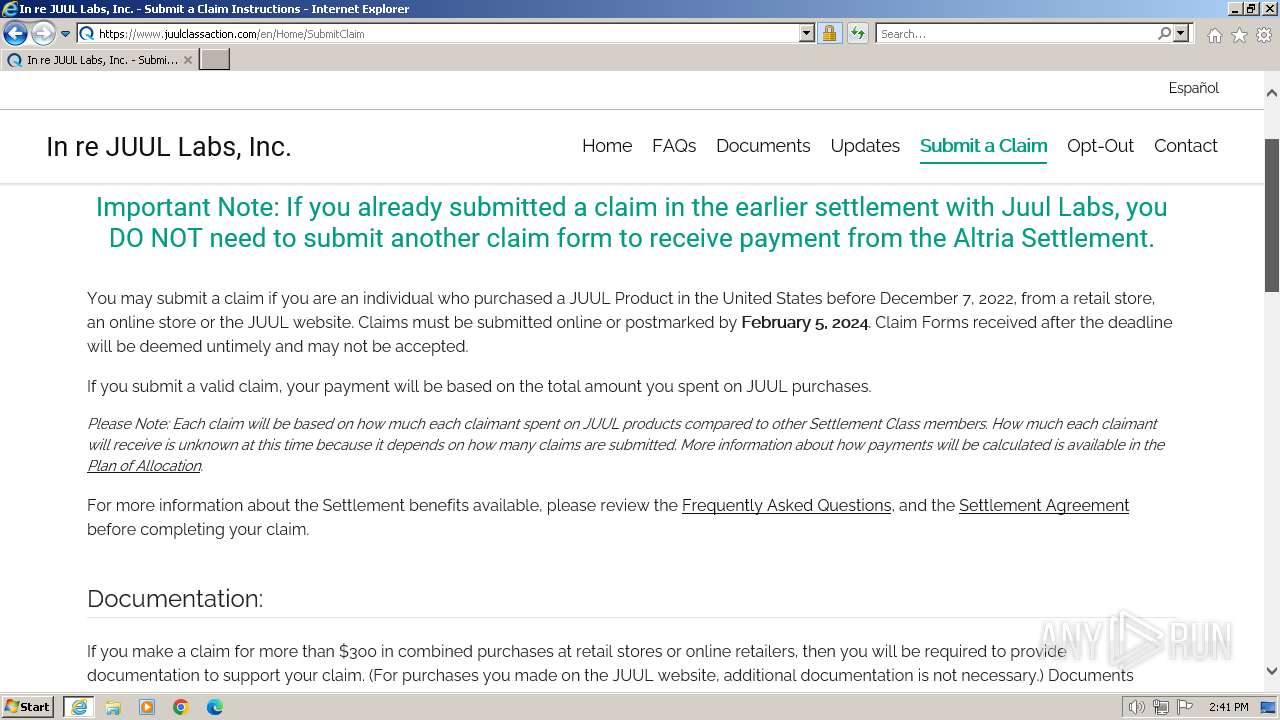Click scrollbar down arrow

click(x=1271, y=671)
